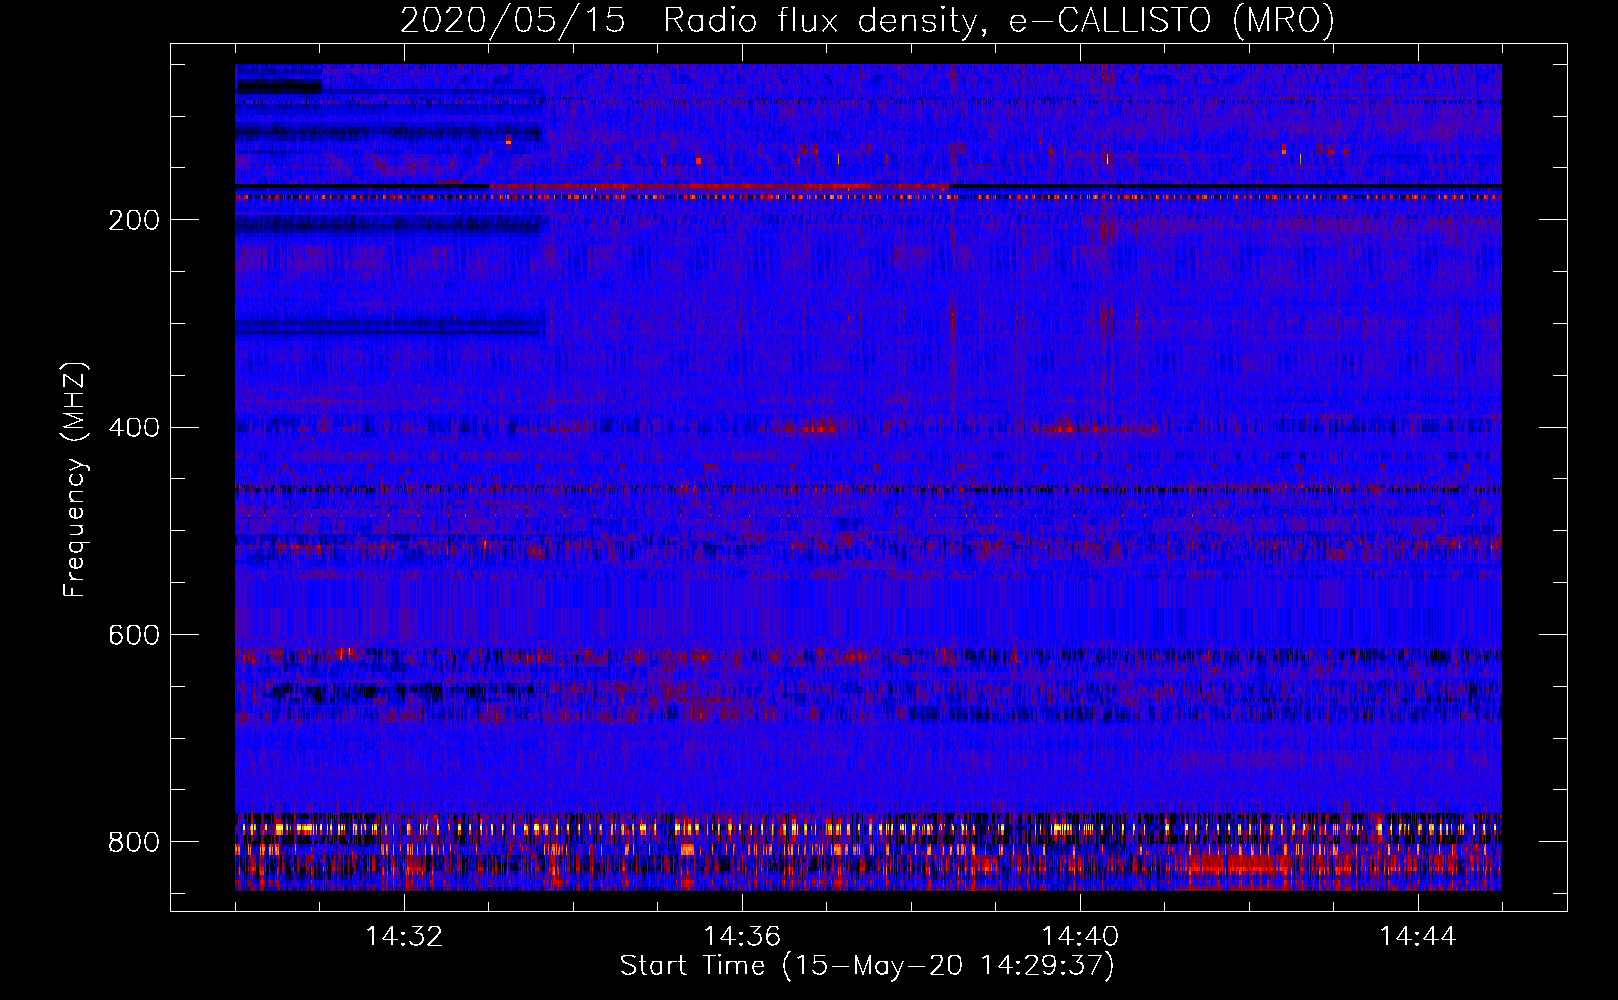Screen dimensions: 1618x1000
Task: Click the plot title 'Radio flux density, e-CALLISTO (MRO)'
Action: pyautogui.click(x=999, y=21)
